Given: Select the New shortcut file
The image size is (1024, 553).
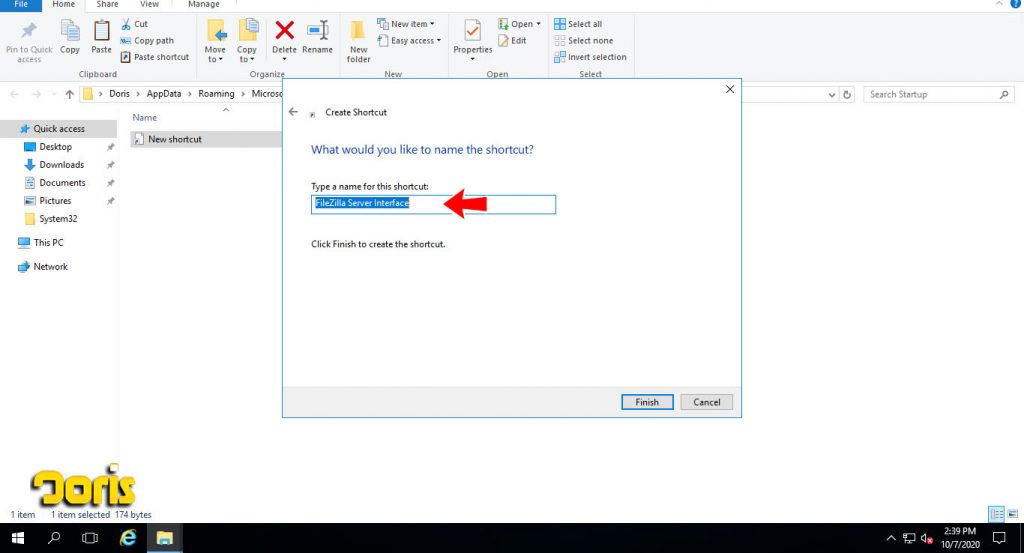Looking at the screenshot, I should click(x=174, y=139).
